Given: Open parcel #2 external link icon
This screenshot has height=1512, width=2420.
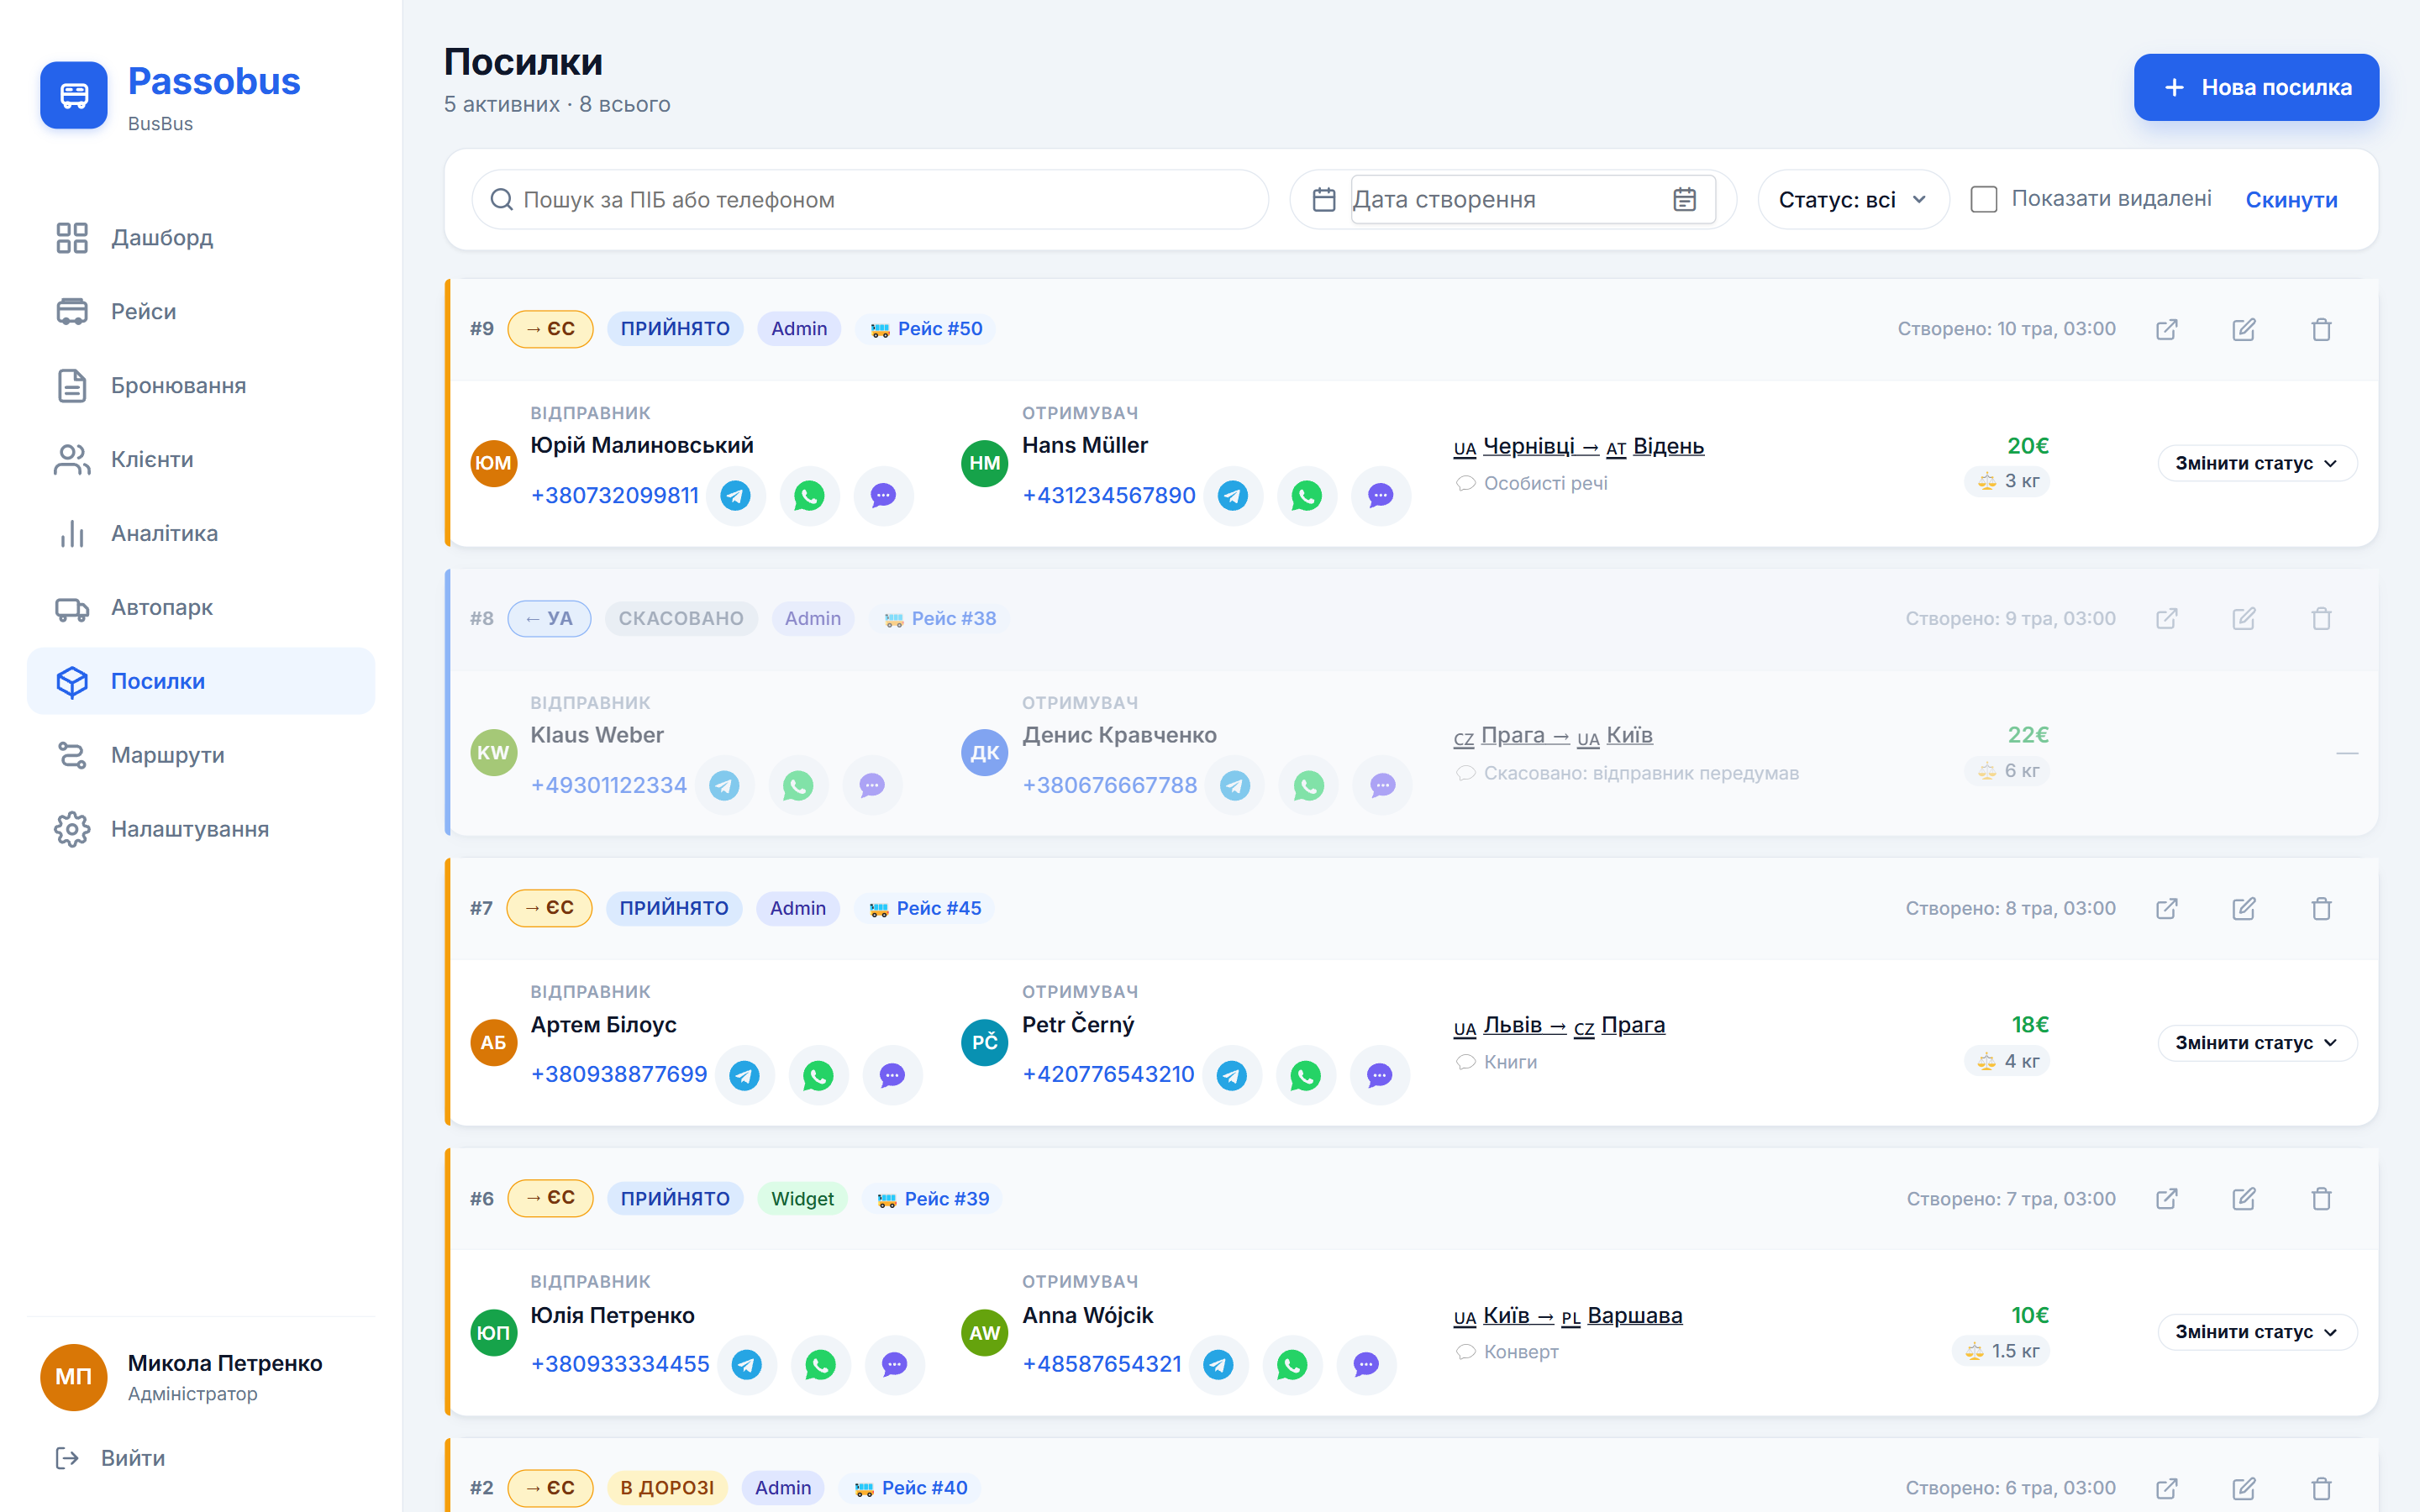Looking at the screenshot, I should [x=2166, y=1488].
